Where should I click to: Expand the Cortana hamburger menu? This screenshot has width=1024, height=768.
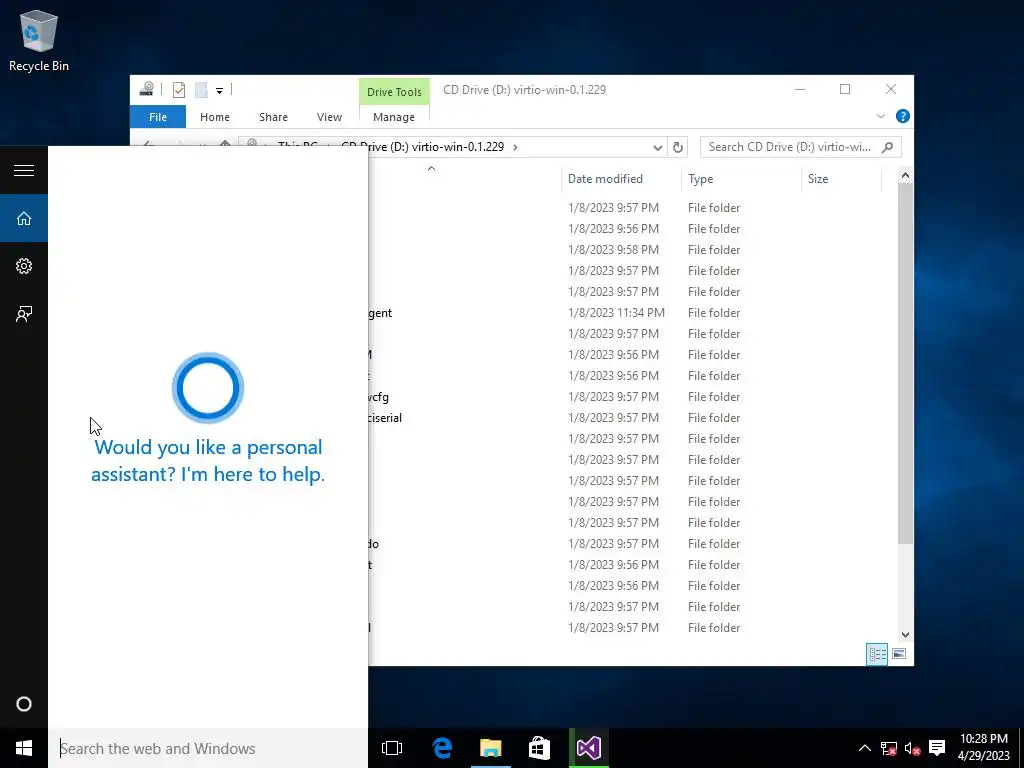tap(24, 170)
